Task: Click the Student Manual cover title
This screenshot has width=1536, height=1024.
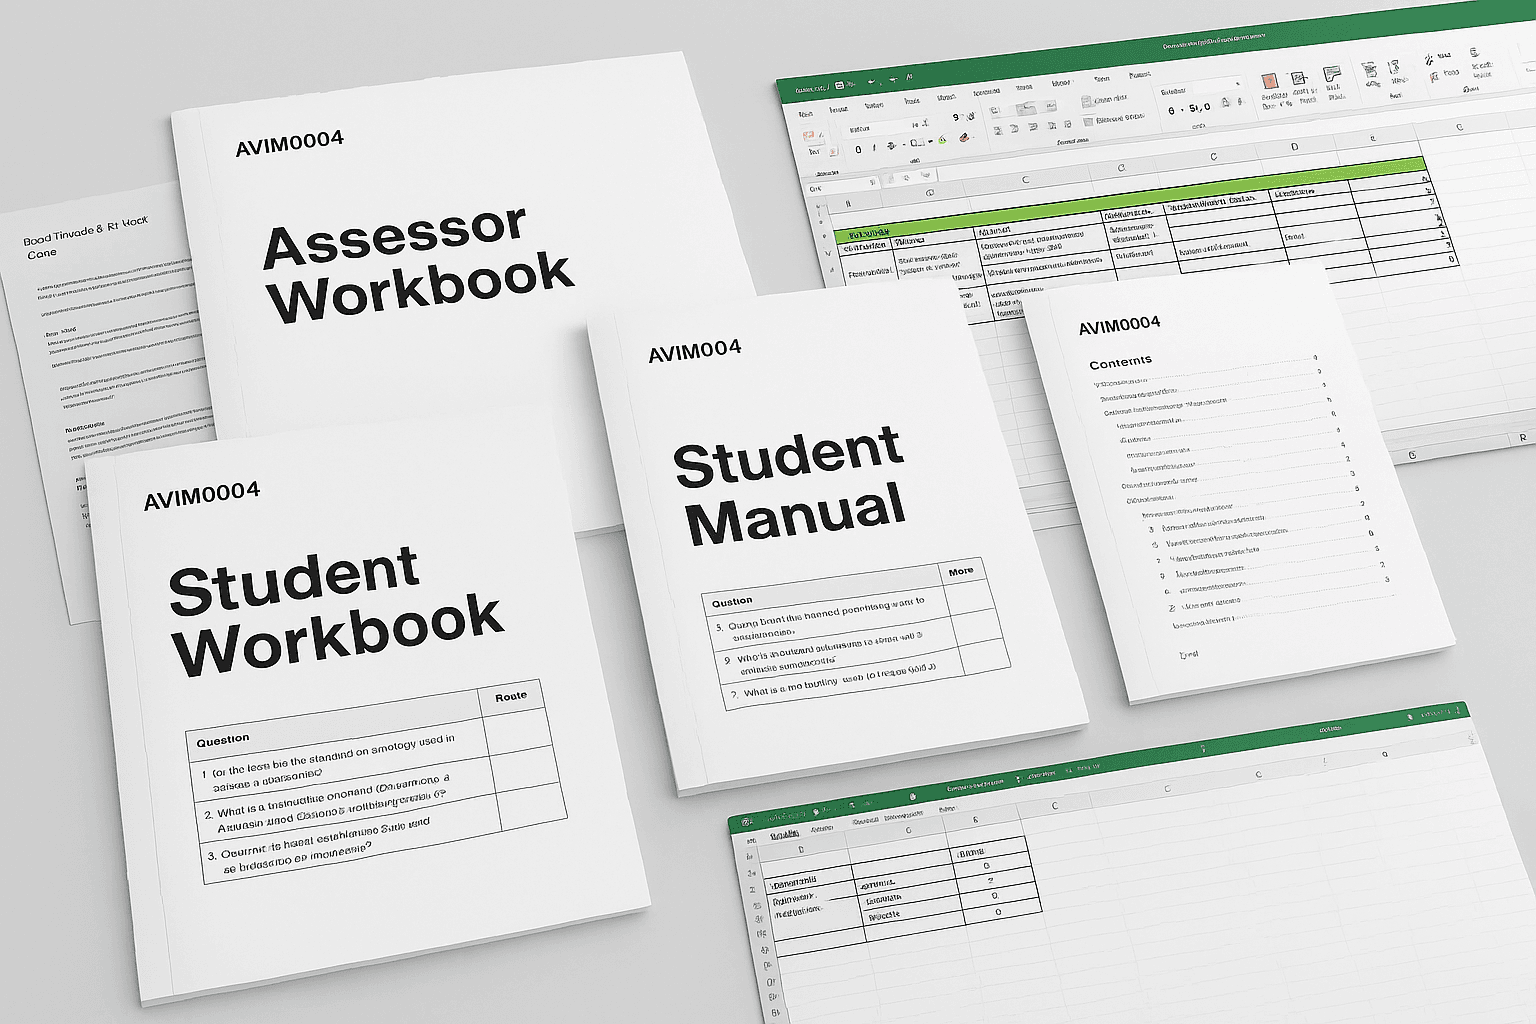Action: (789, 490)
